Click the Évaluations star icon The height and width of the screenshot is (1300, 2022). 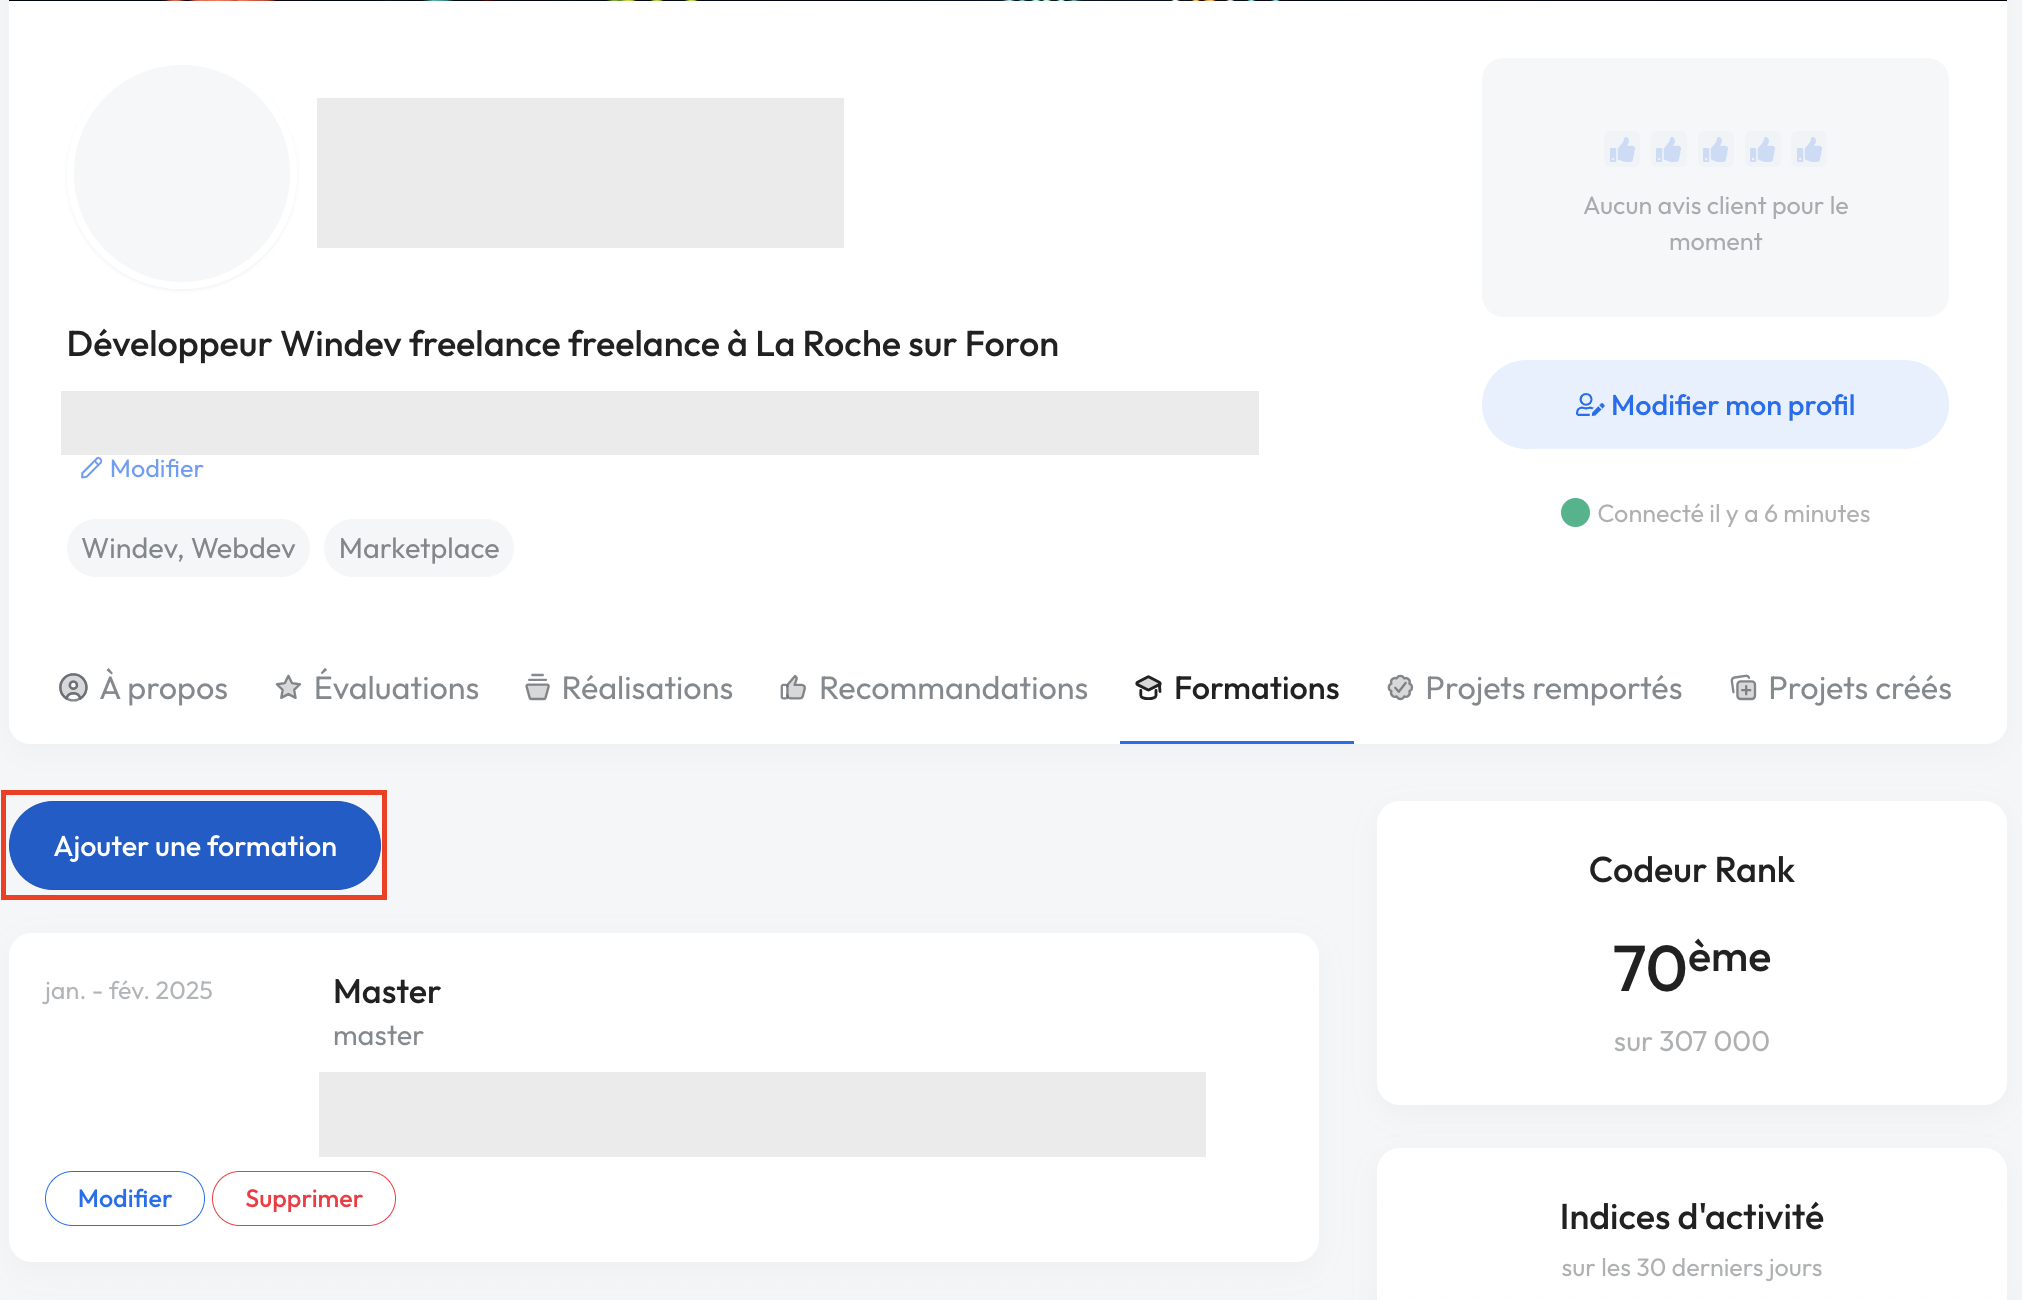coord(288,688)
